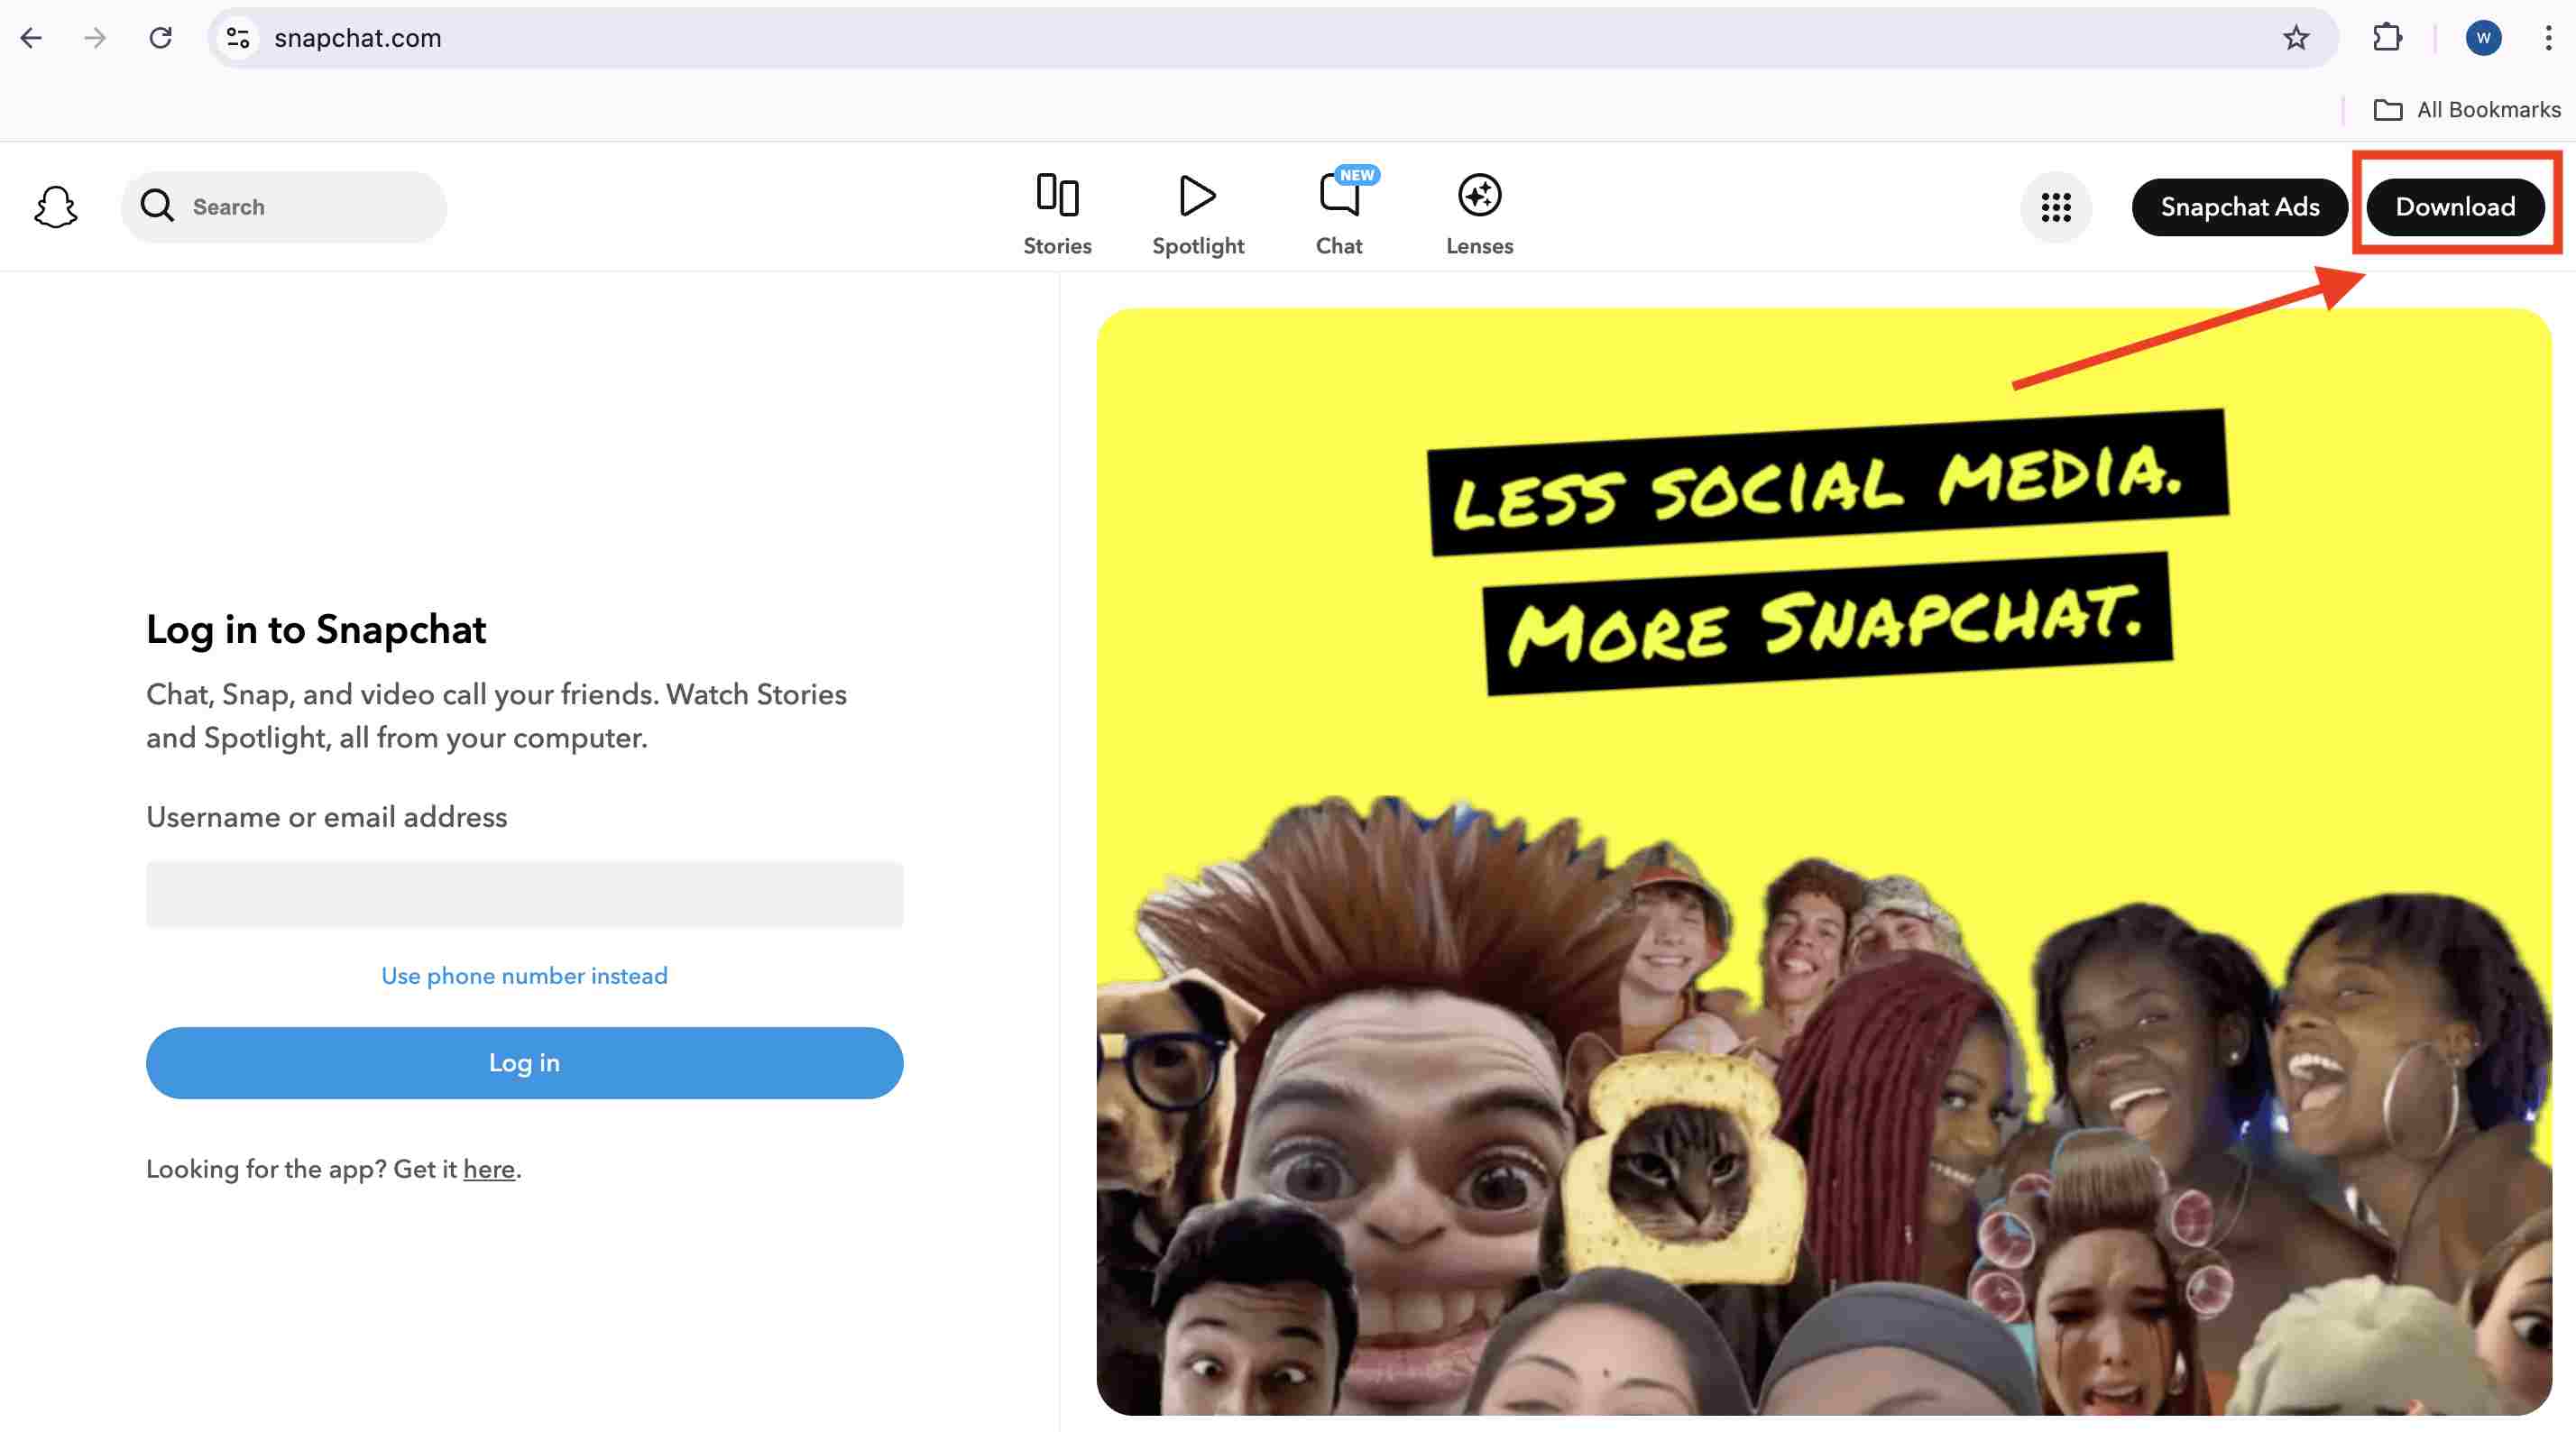The width and height of the screenshot is (2576, 1432).
Task: Click the 'here' app download link
Action: [x=489, y=1169]
